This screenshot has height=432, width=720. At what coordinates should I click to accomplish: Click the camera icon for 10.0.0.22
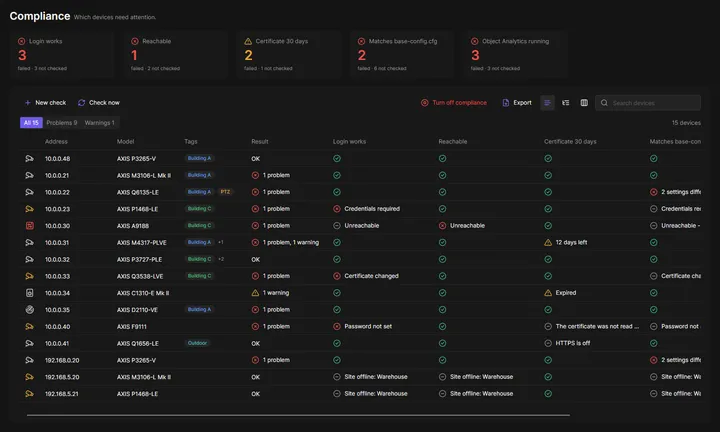point(29,192)
